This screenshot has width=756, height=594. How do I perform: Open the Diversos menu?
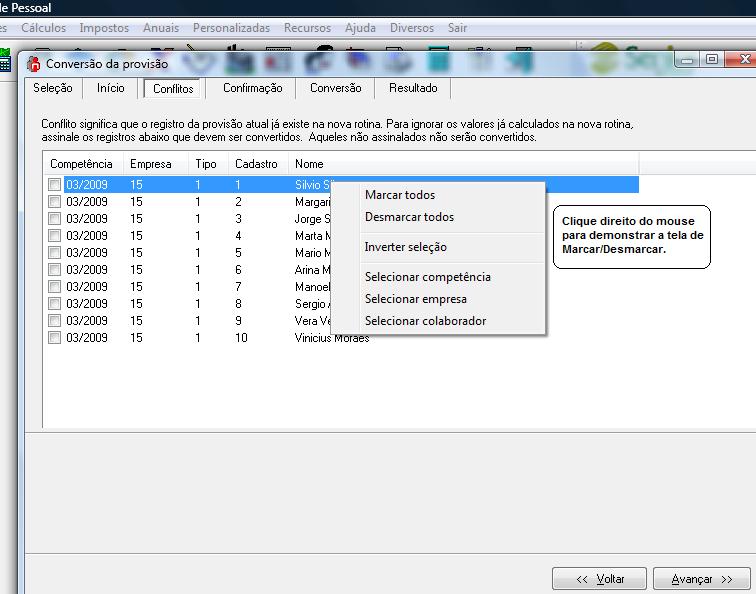[412, 28]
